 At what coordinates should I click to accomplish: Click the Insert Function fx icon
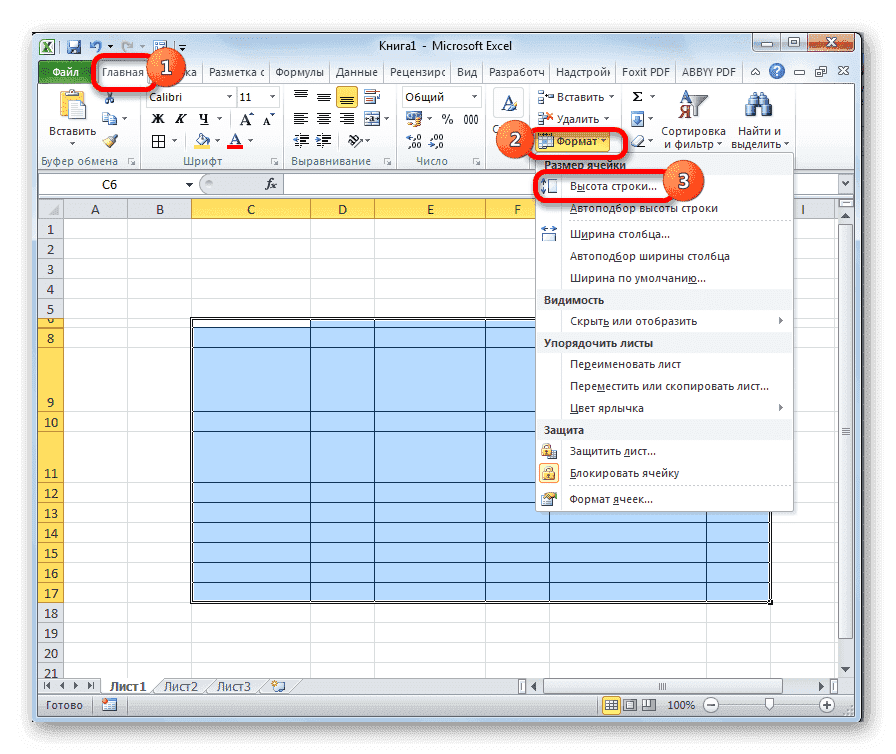point(272,184)
